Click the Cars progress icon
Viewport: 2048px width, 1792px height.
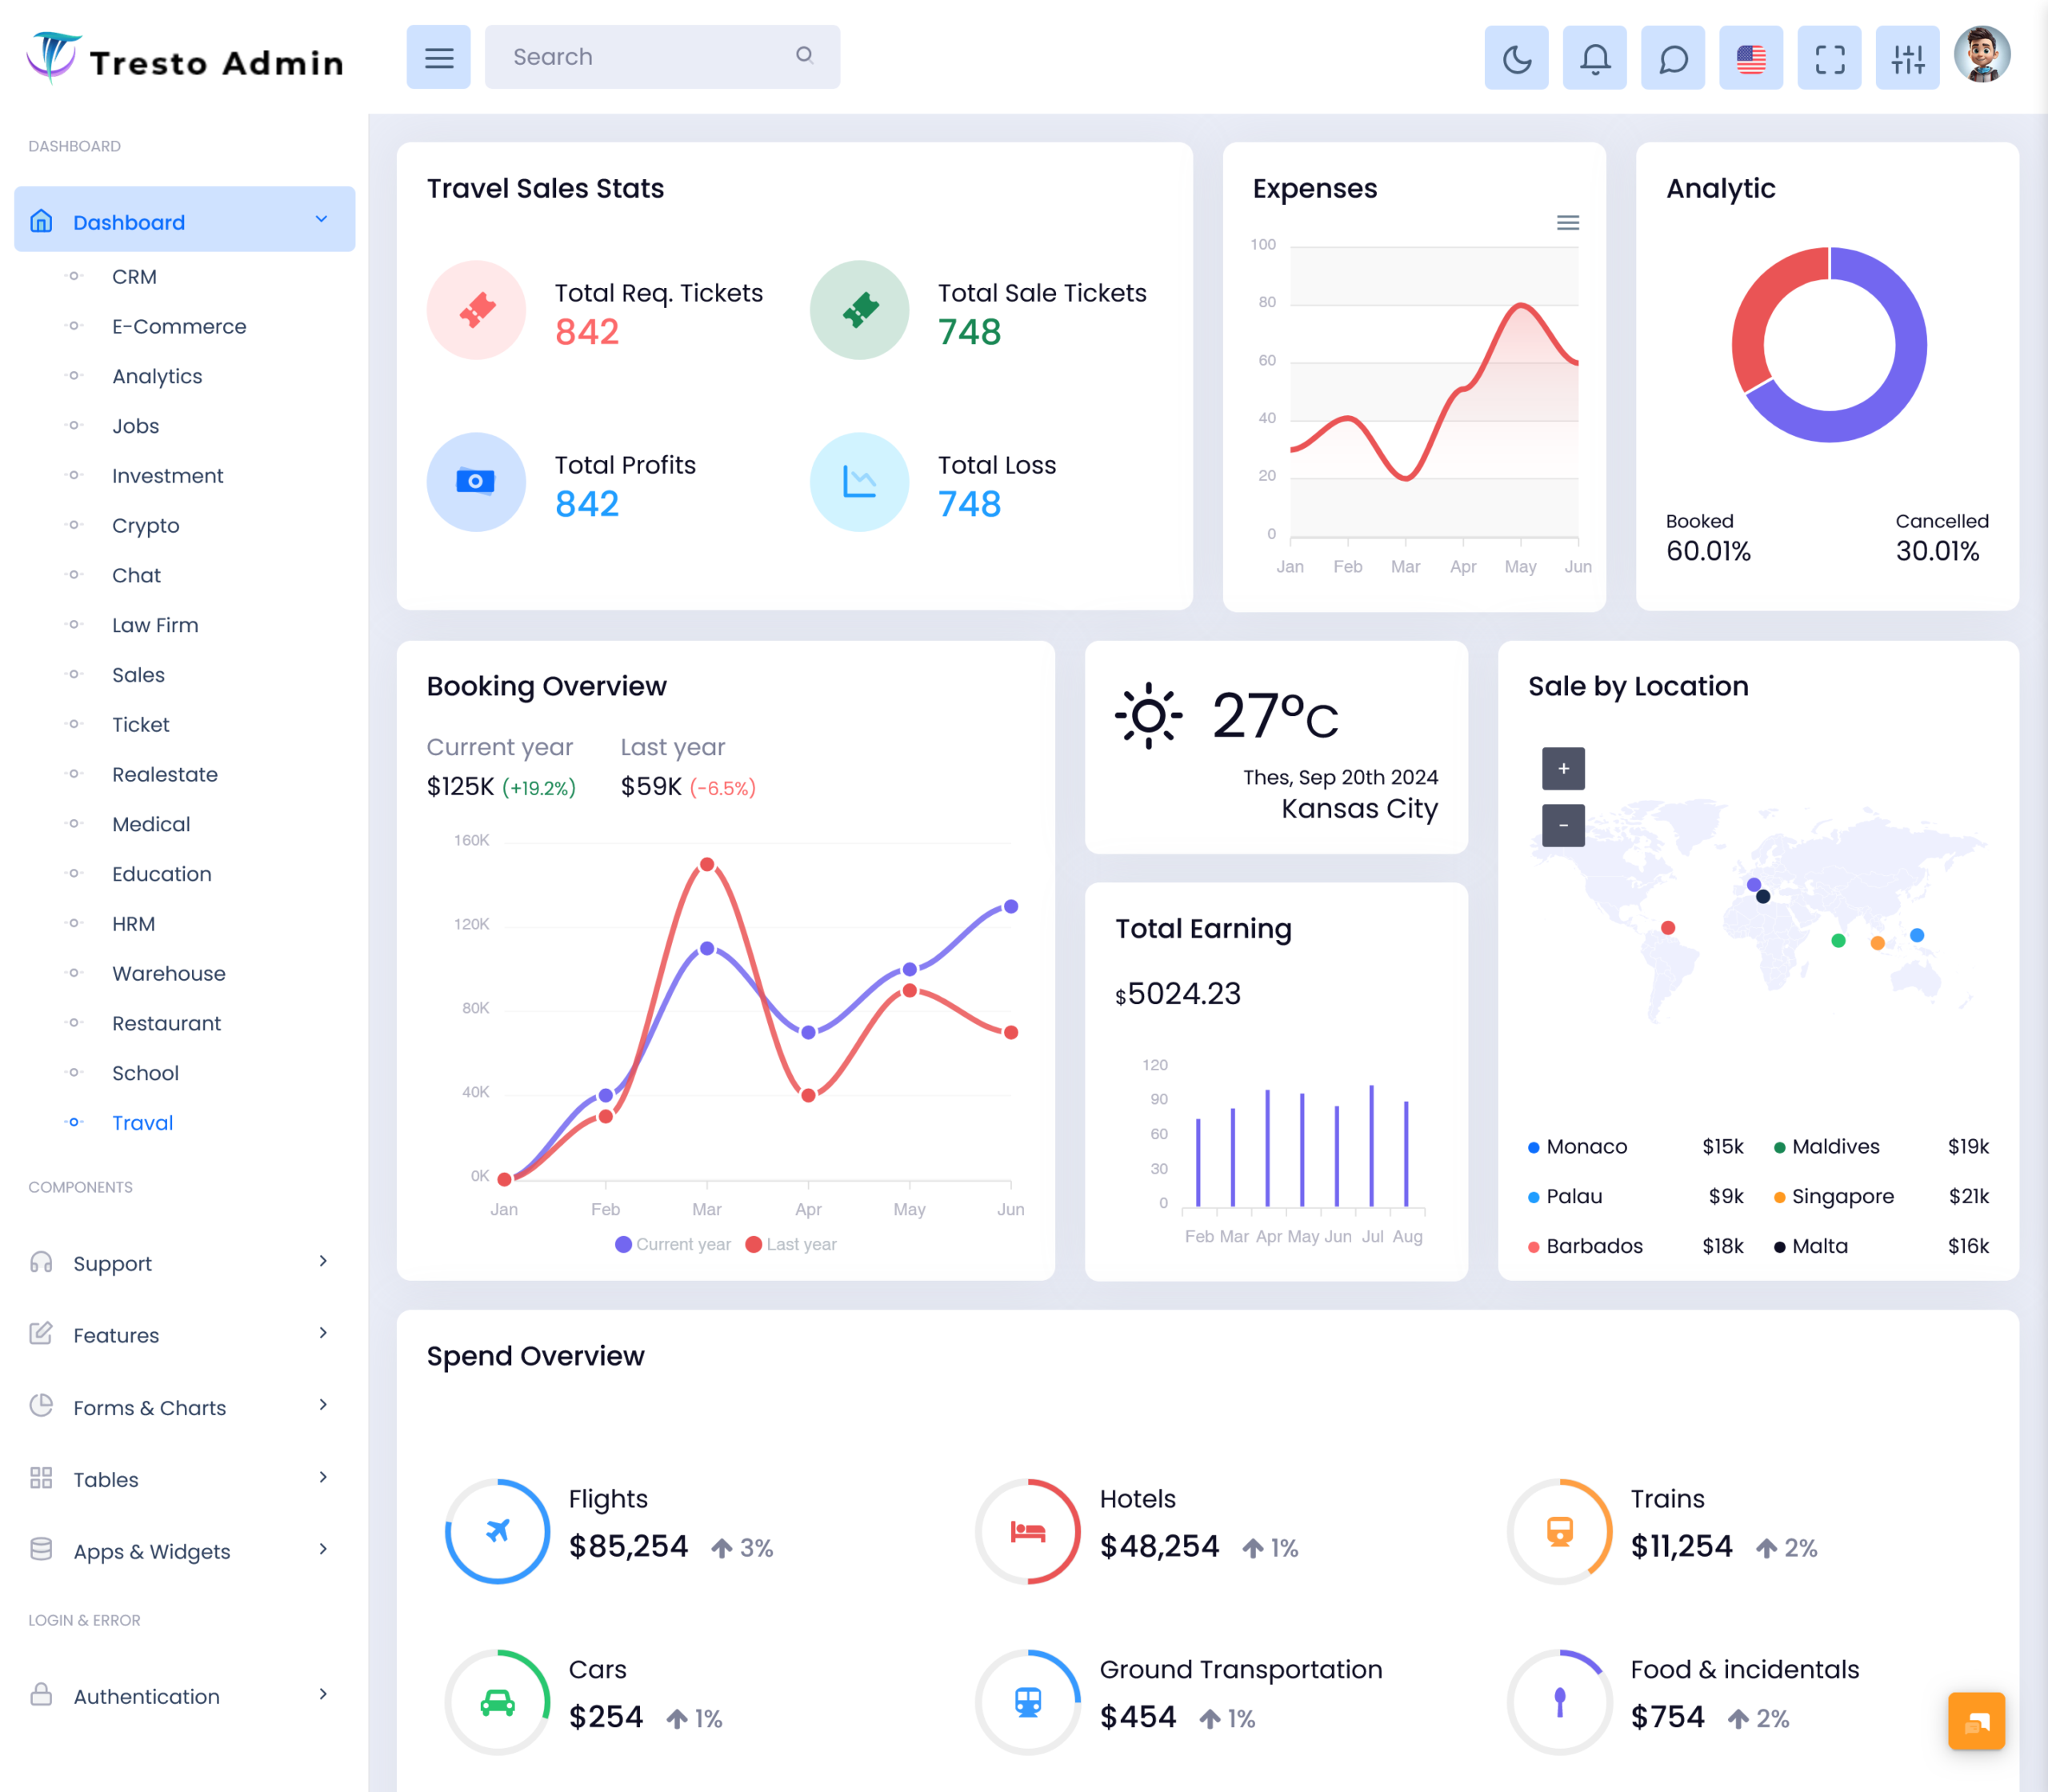point(497,1702)
